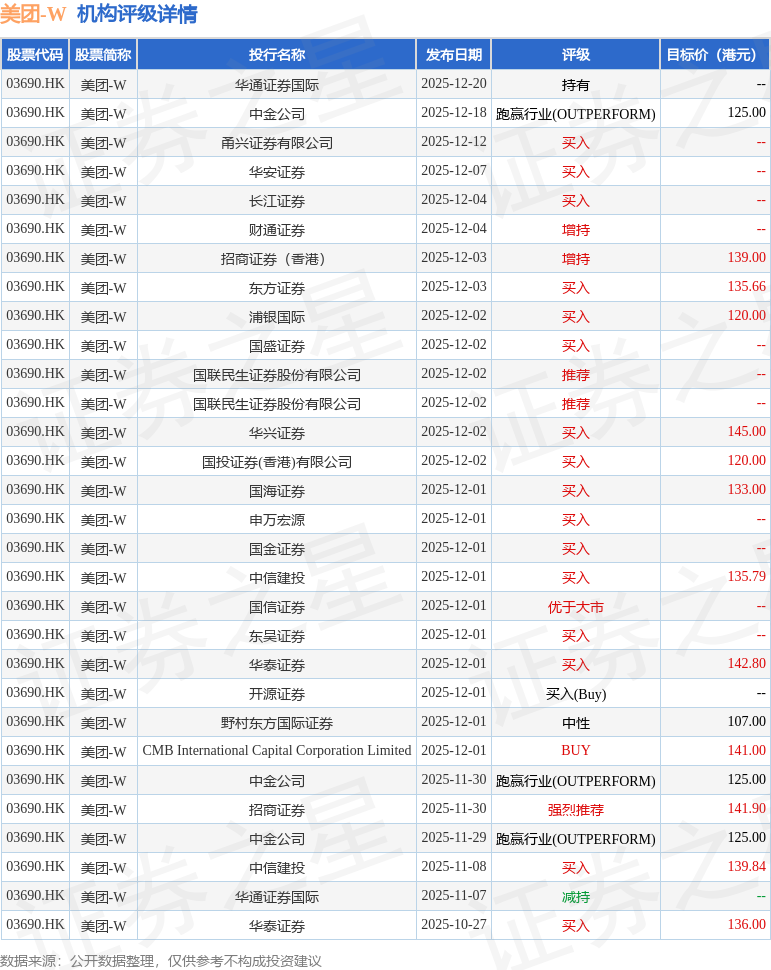Image resolution: width=771 pixels, height=970 pixels.
Task: Click the 强烈推荐 rating cell
Action: pyautogui.click(x=575, y=810)
